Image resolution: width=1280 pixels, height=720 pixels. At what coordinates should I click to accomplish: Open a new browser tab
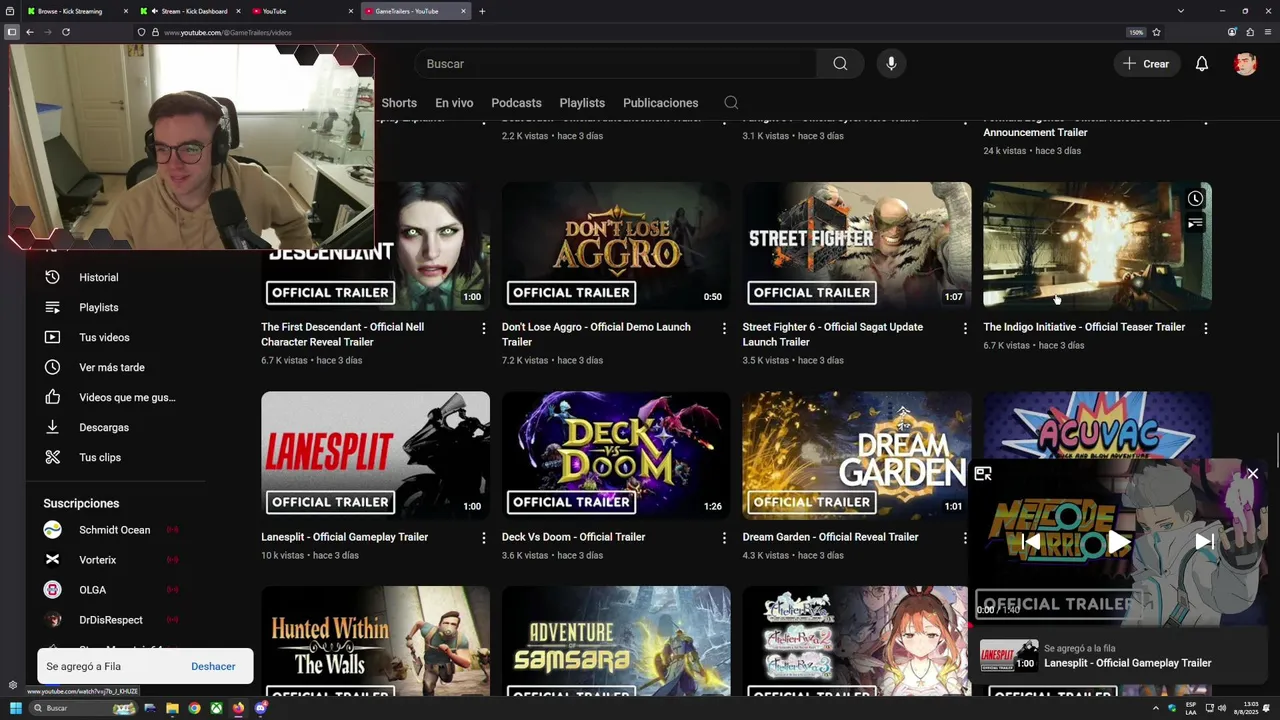point(482,11)
